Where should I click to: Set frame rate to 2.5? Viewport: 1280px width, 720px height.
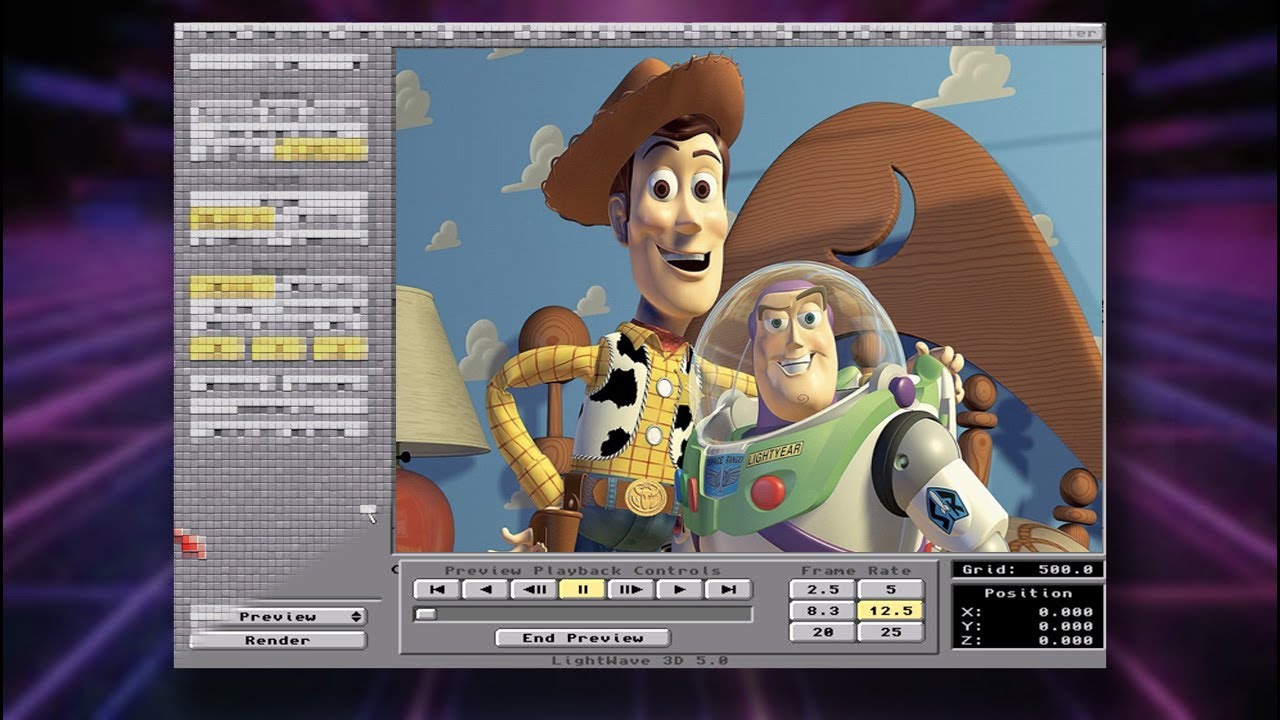point(822,590)
